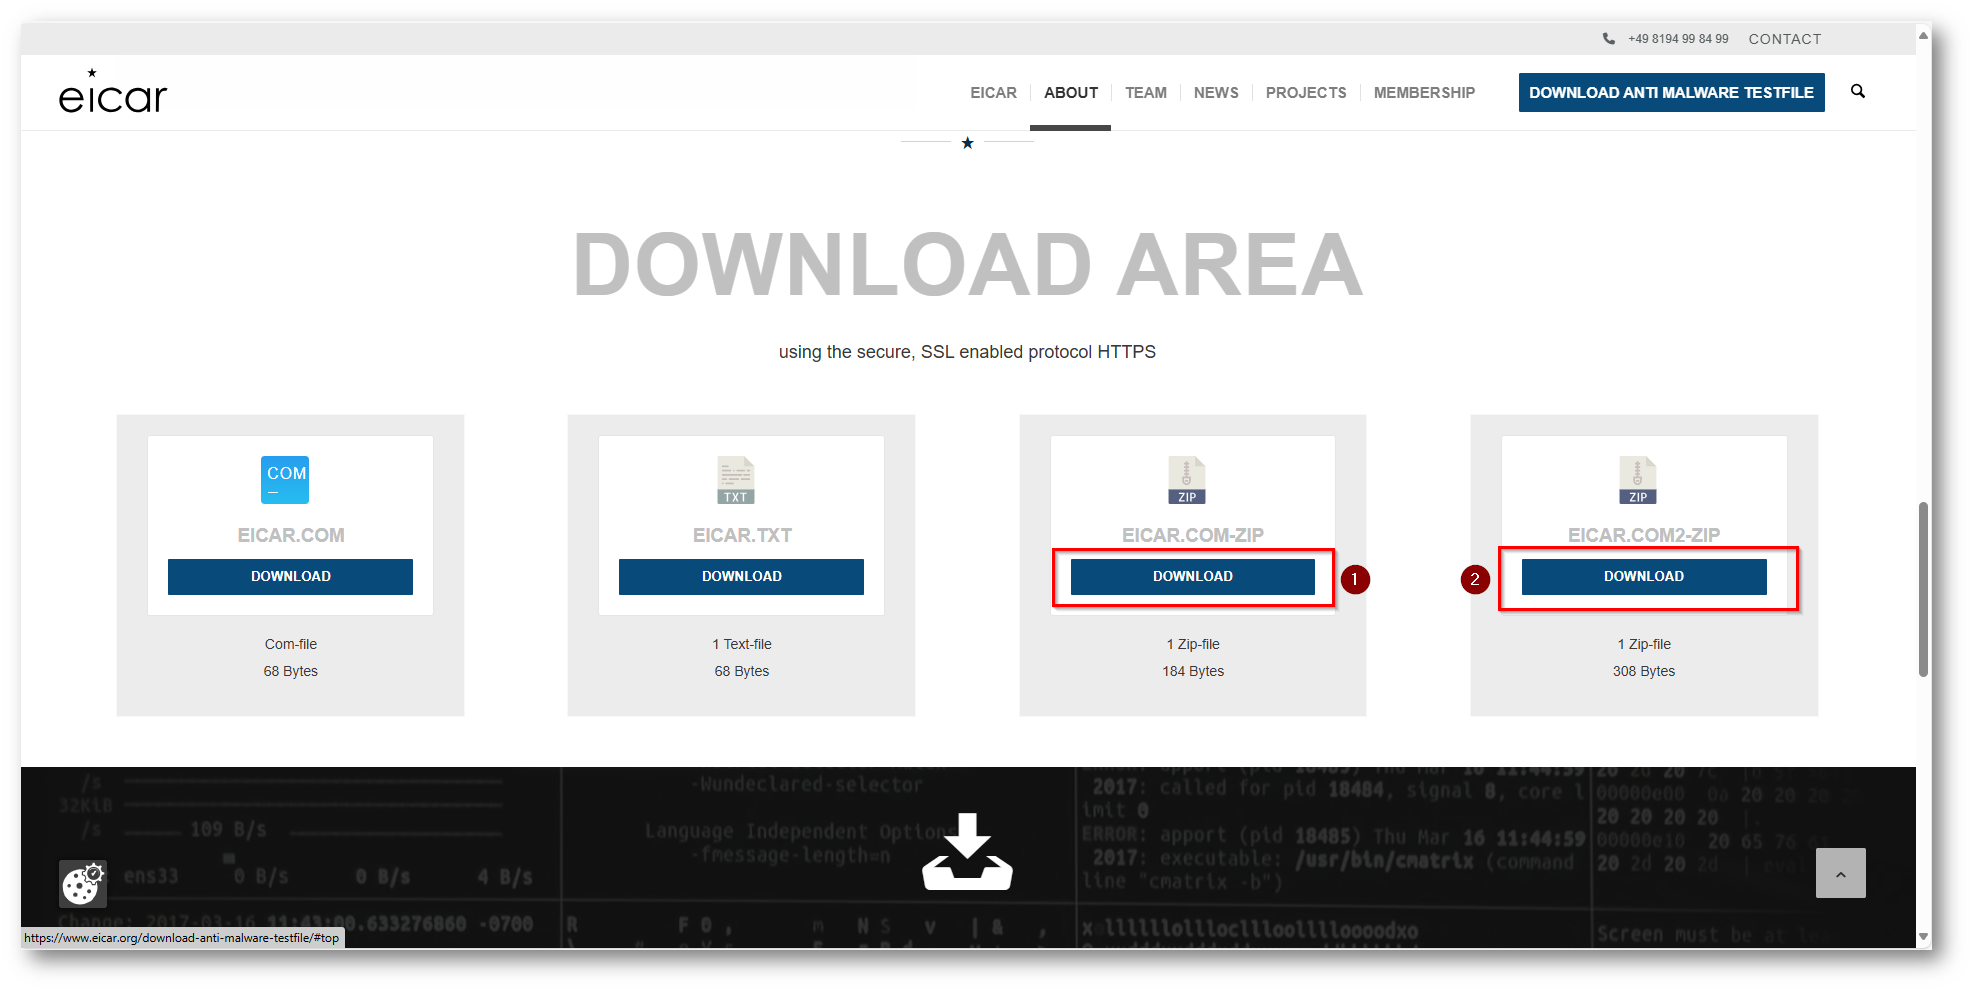Screen dimensions: 1974x992
Task: Go to the TEAM menu item
Action: [1146, 93]
